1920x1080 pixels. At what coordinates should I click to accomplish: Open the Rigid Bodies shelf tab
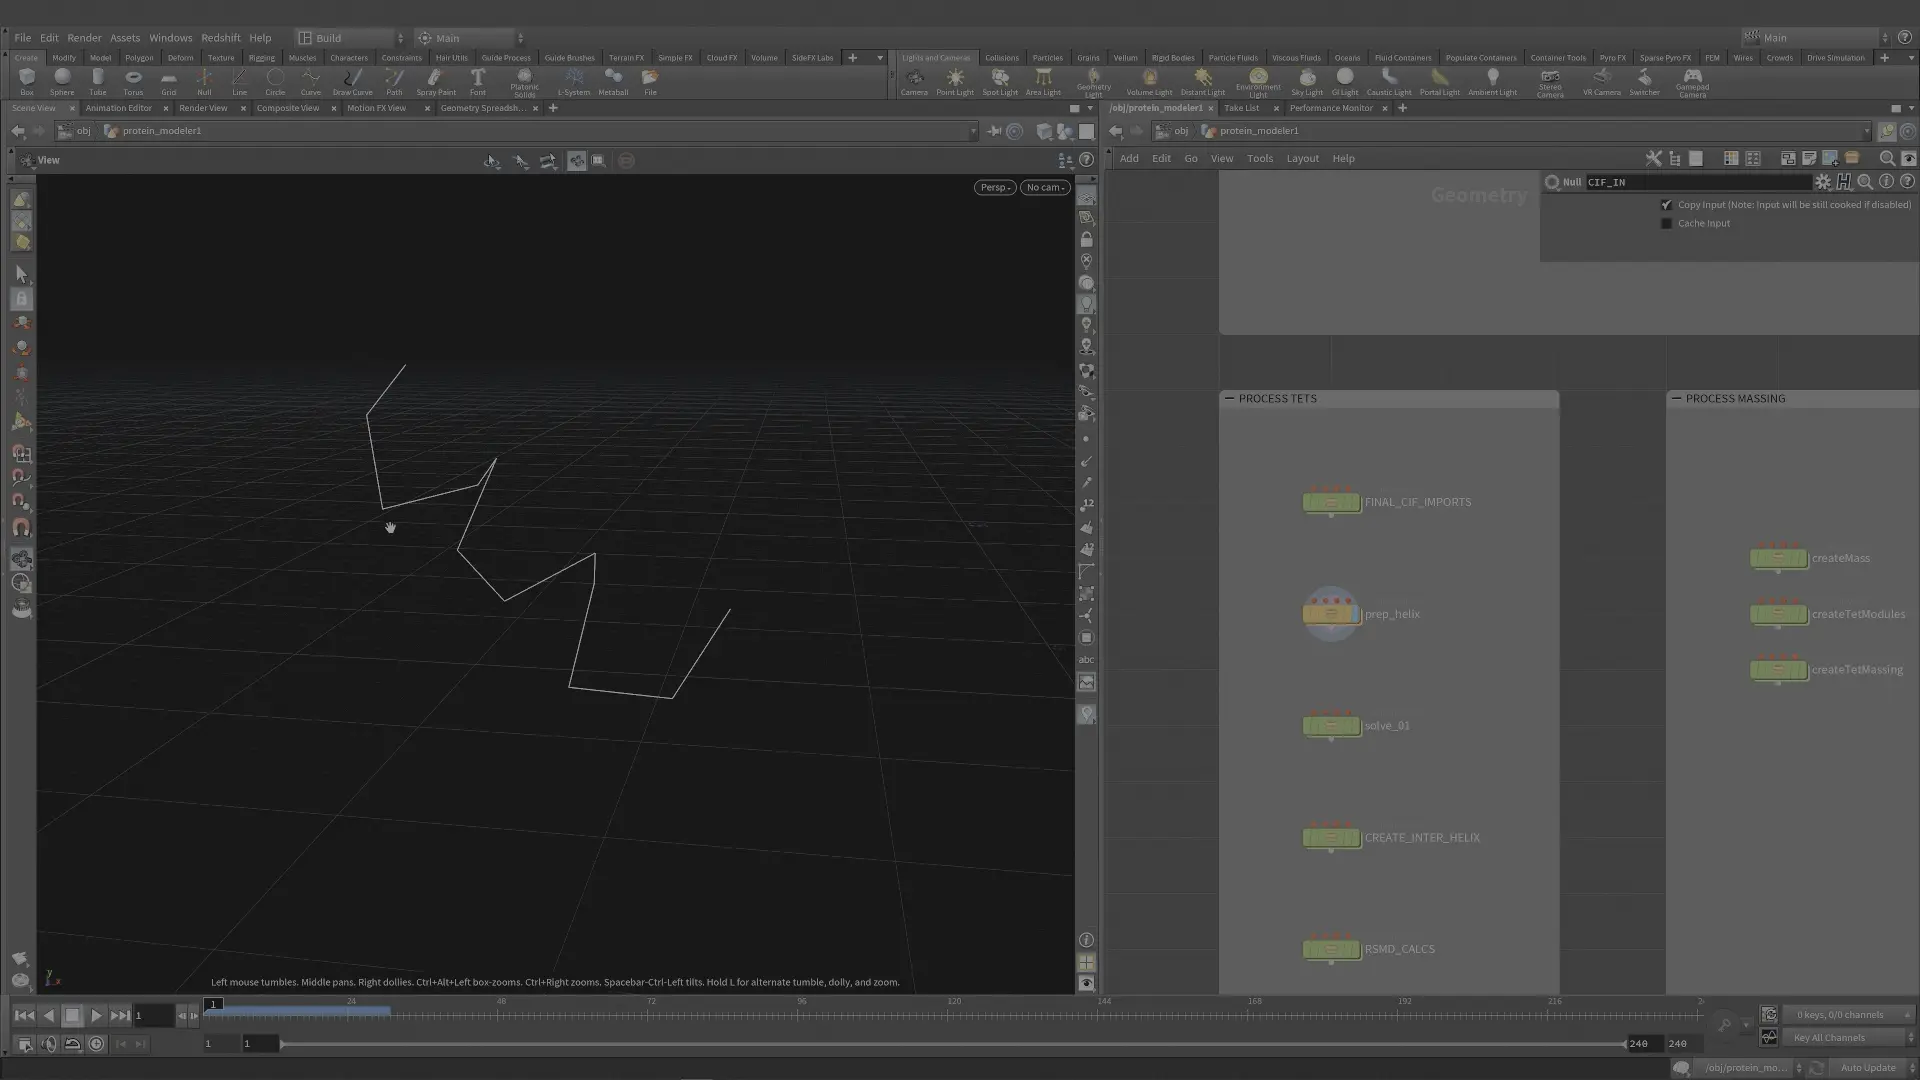click(x=1173, y=58)
